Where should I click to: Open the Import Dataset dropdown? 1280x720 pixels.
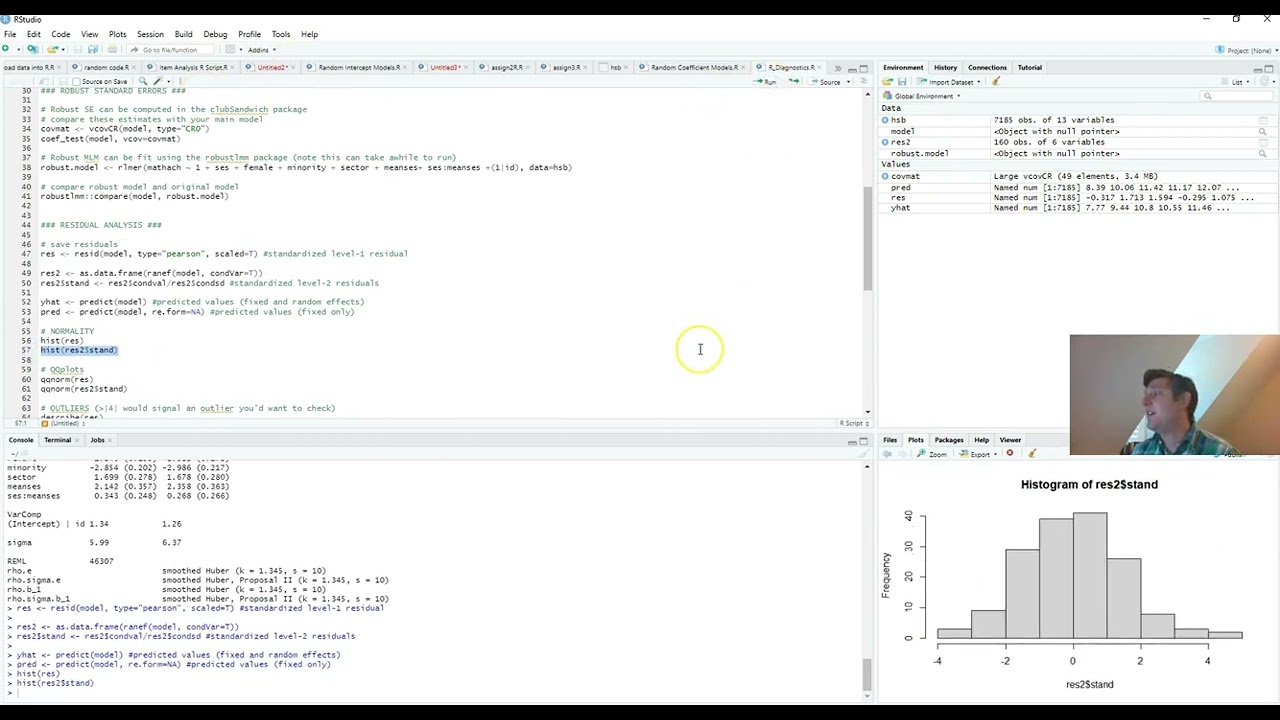pyautogui.click(x=946, y=82)
